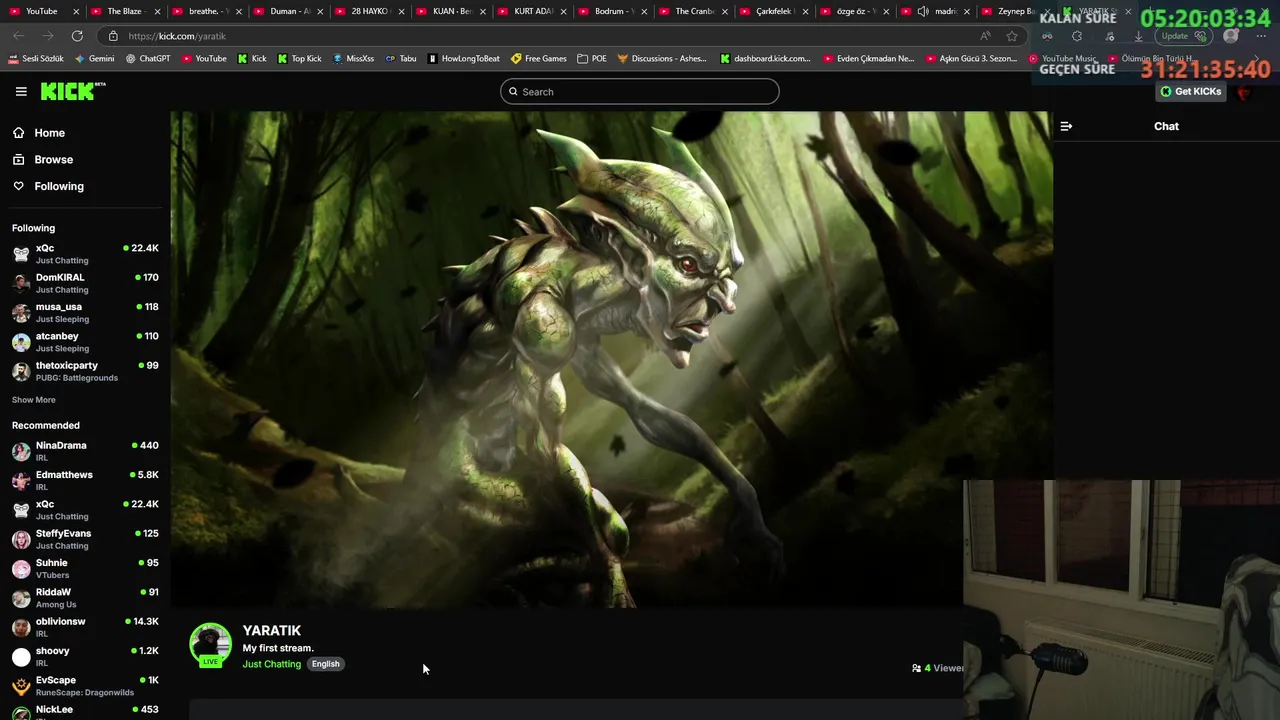Open Edmatthews recommended channel
This screenshot has width=1280, height=720.
coord(85,480)
